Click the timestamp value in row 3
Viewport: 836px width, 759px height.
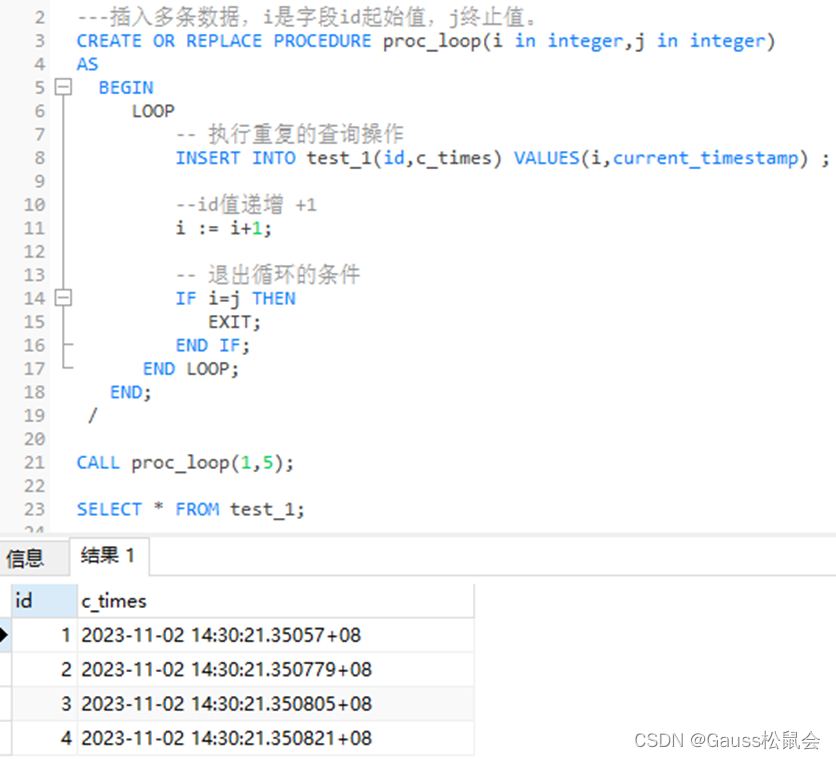click(220, 704)
